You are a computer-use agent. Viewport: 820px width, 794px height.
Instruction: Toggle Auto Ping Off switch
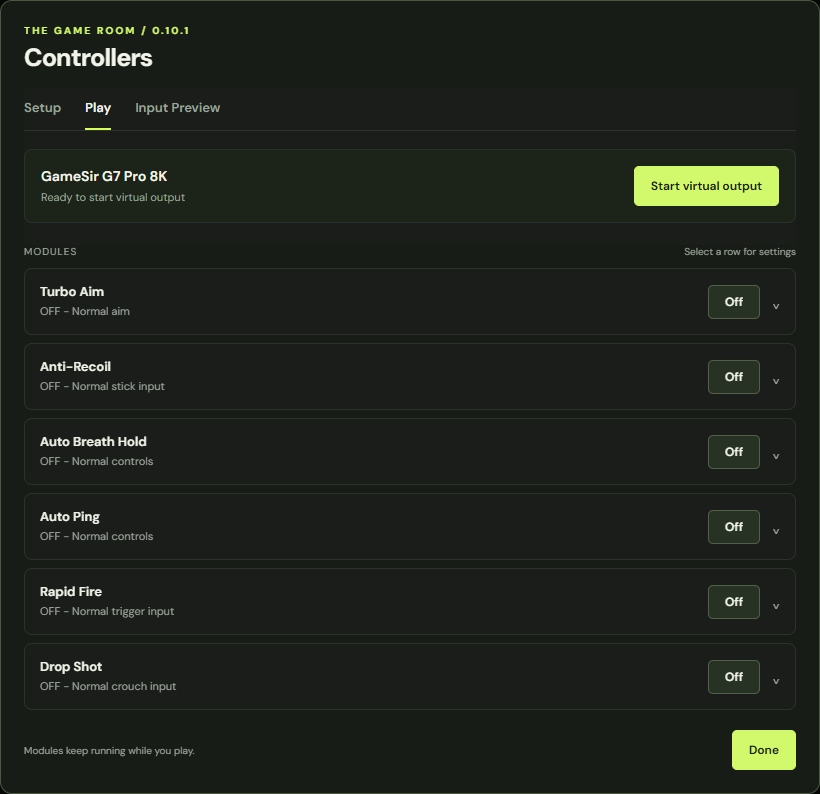[x=734, y=527]
